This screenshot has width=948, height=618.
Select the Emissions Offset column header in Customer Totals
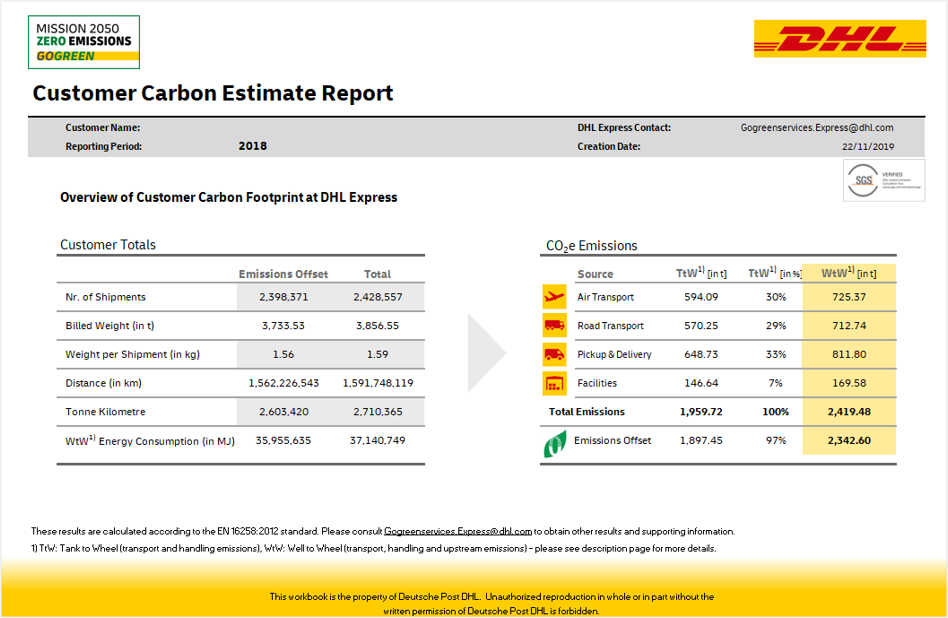point(283,274)
